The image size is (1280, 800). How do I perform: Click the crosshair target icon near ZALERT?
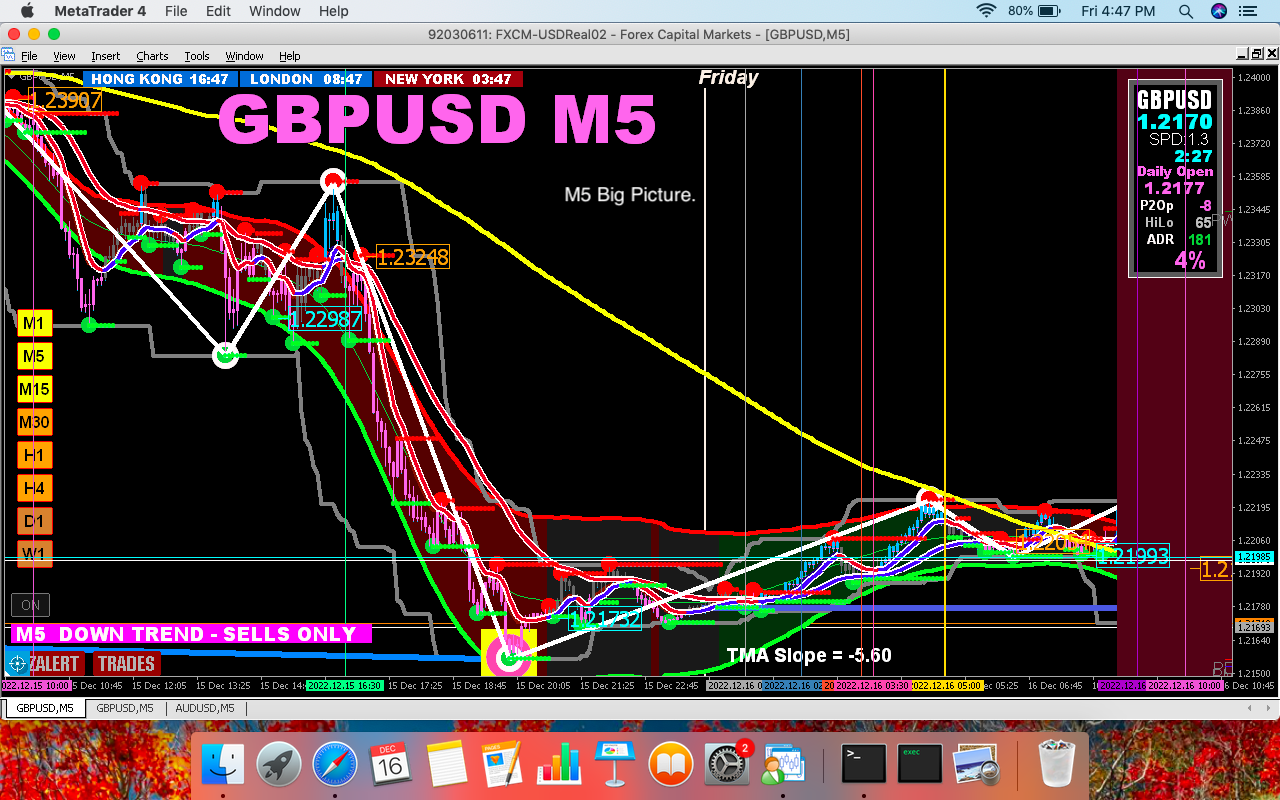click(x=16, y=663)
